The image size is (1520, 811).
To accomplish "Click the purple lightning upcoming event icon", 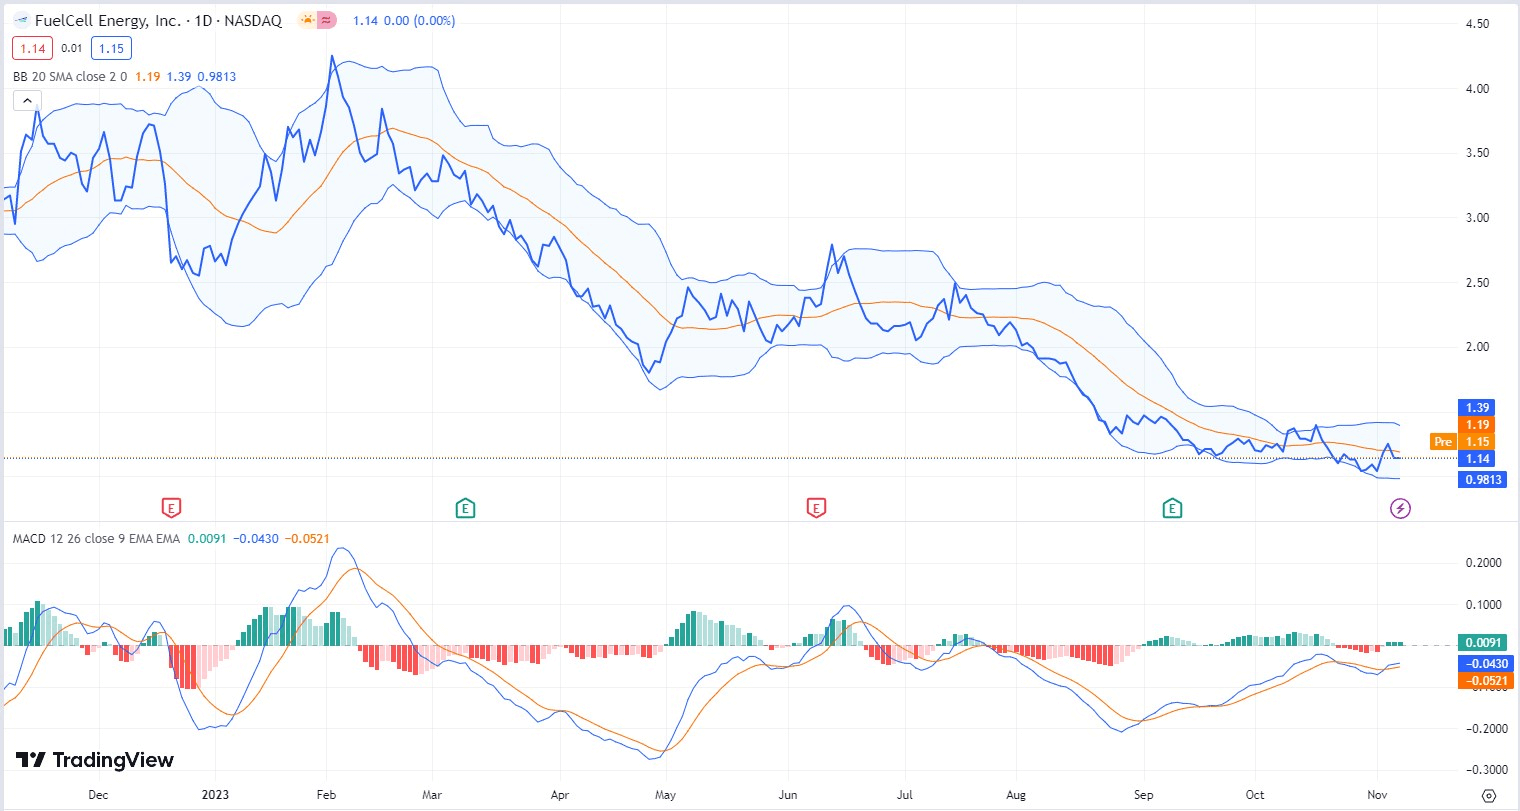I will click(x=1400, y=509).
